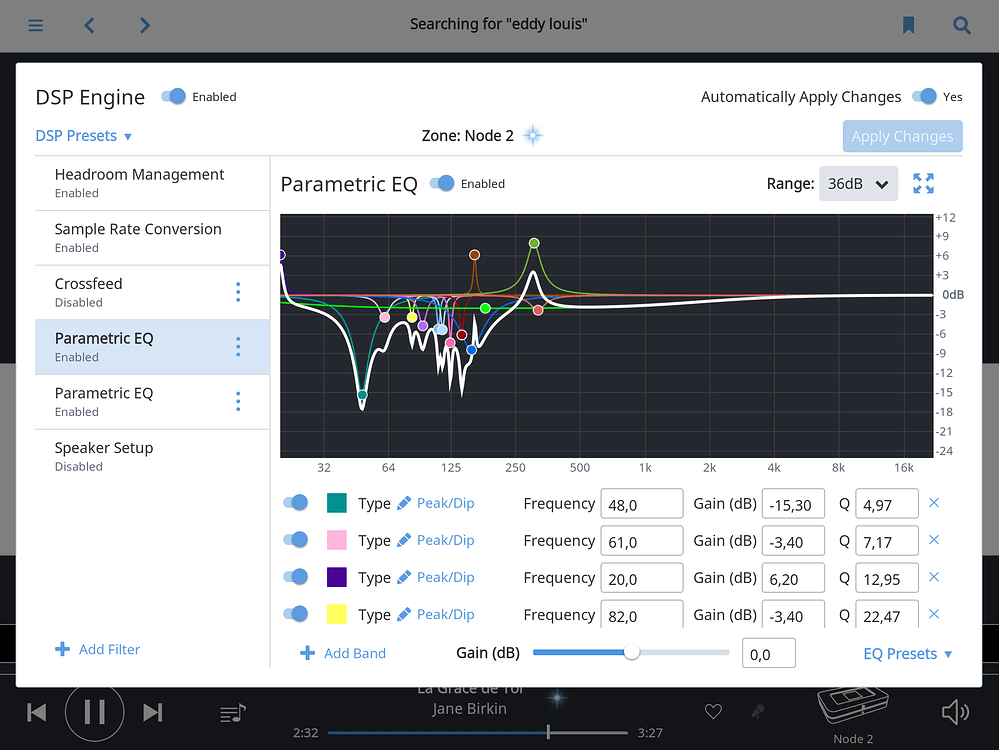Image resolution: width=999 pixels, height=750 pixels.
Task: Click the bookmark icon in the top bar
Action: click(x=909, y=24)
